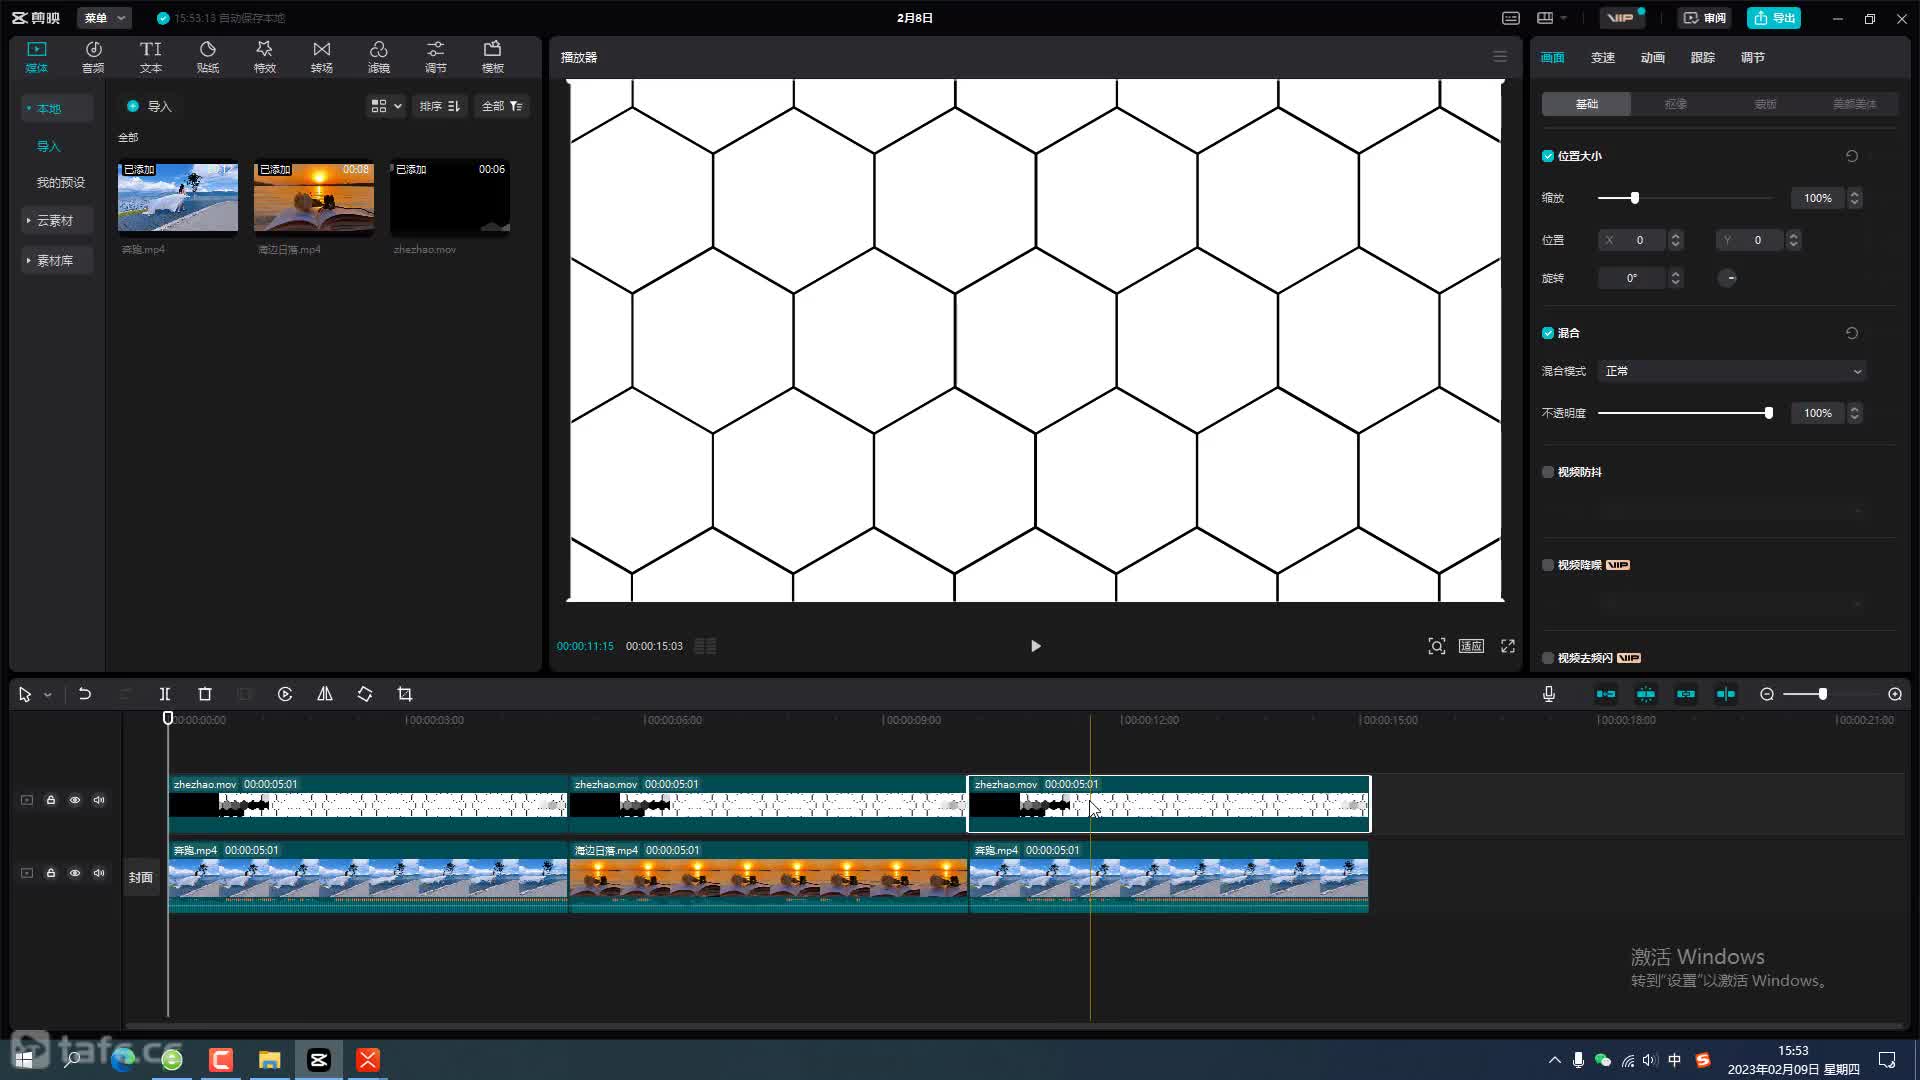Switch to the 动画 animation tab

pyautogui.click(x=1653, y=57)
